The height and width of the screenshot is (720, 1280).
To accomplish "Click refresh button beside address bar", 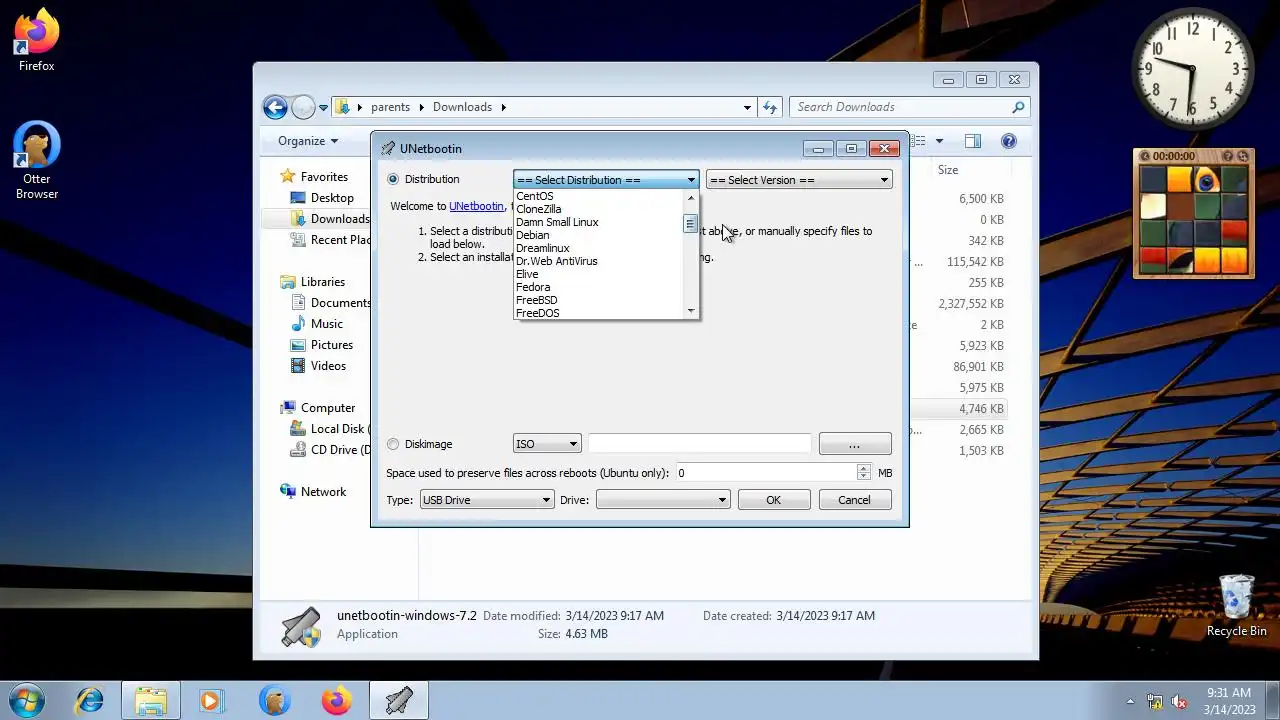I will click(770, 107).
